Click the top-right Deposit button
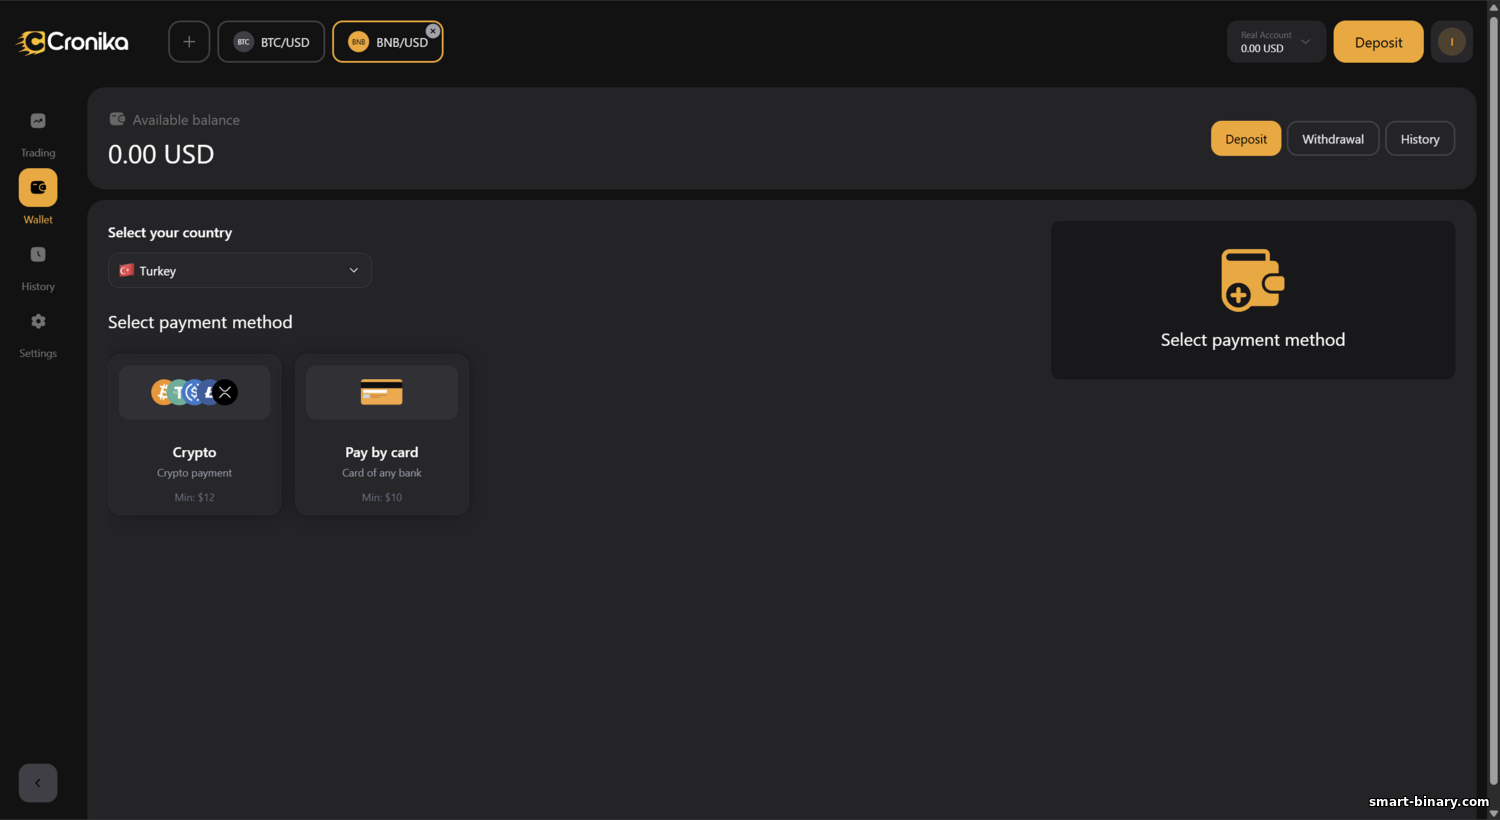 [x=1378, y=42]
